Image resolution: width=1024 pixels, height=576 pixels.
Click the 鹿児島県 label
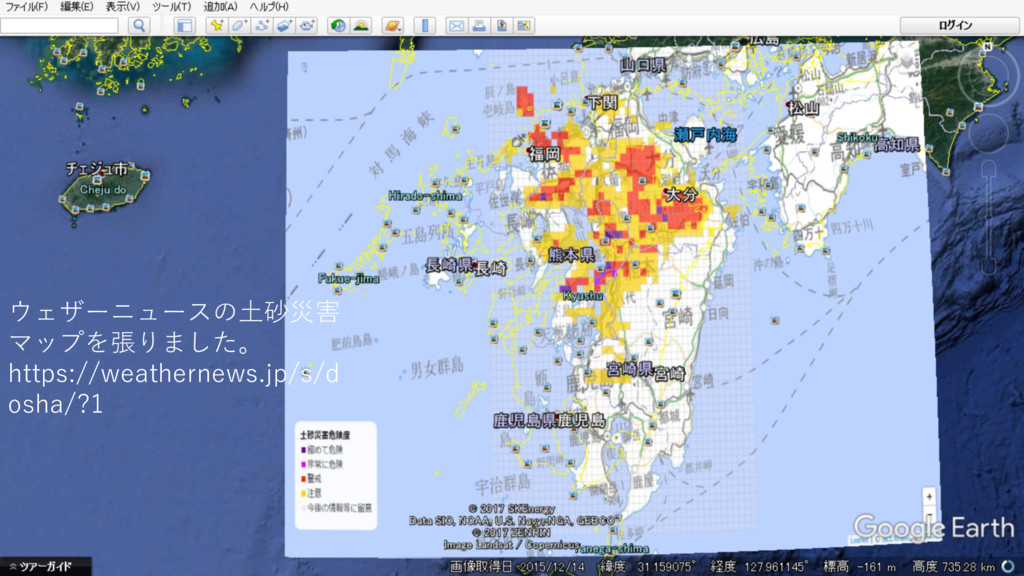pyautogui.click(x=524, y=421)
